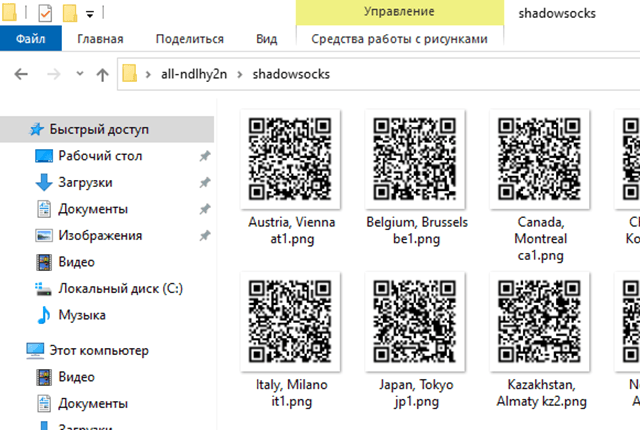640x430 pixels.
Task: Select the Austria, Vienna at1.png thumbnail
Action: point(291,158)
